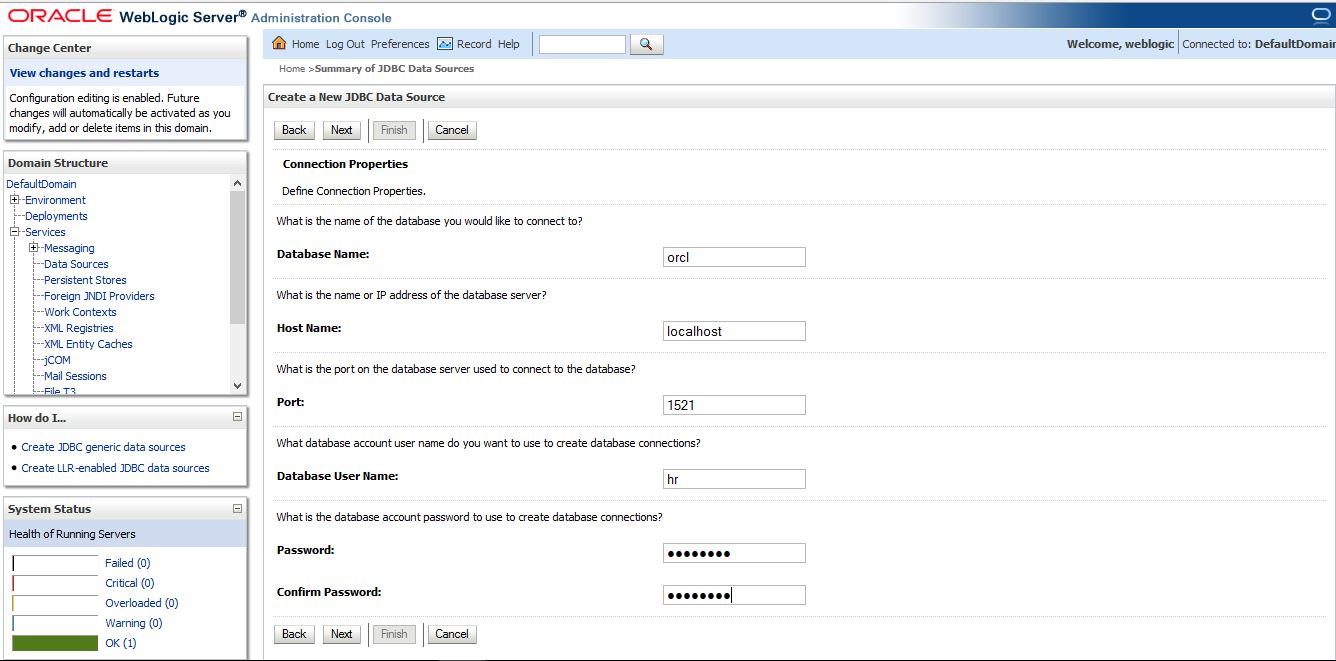Focus the Confirm Password field
This screenshot has height=661, width=1336.
coord(734,595)
